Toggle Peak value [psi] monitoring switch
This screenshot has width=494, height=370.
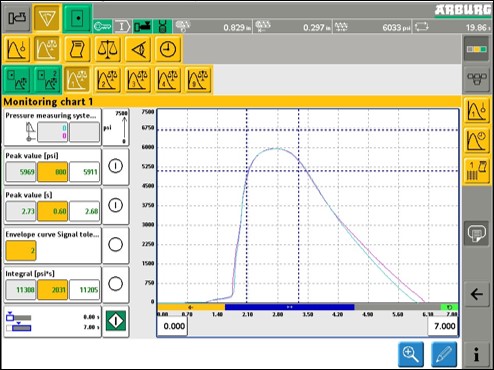tap(115, 166)
